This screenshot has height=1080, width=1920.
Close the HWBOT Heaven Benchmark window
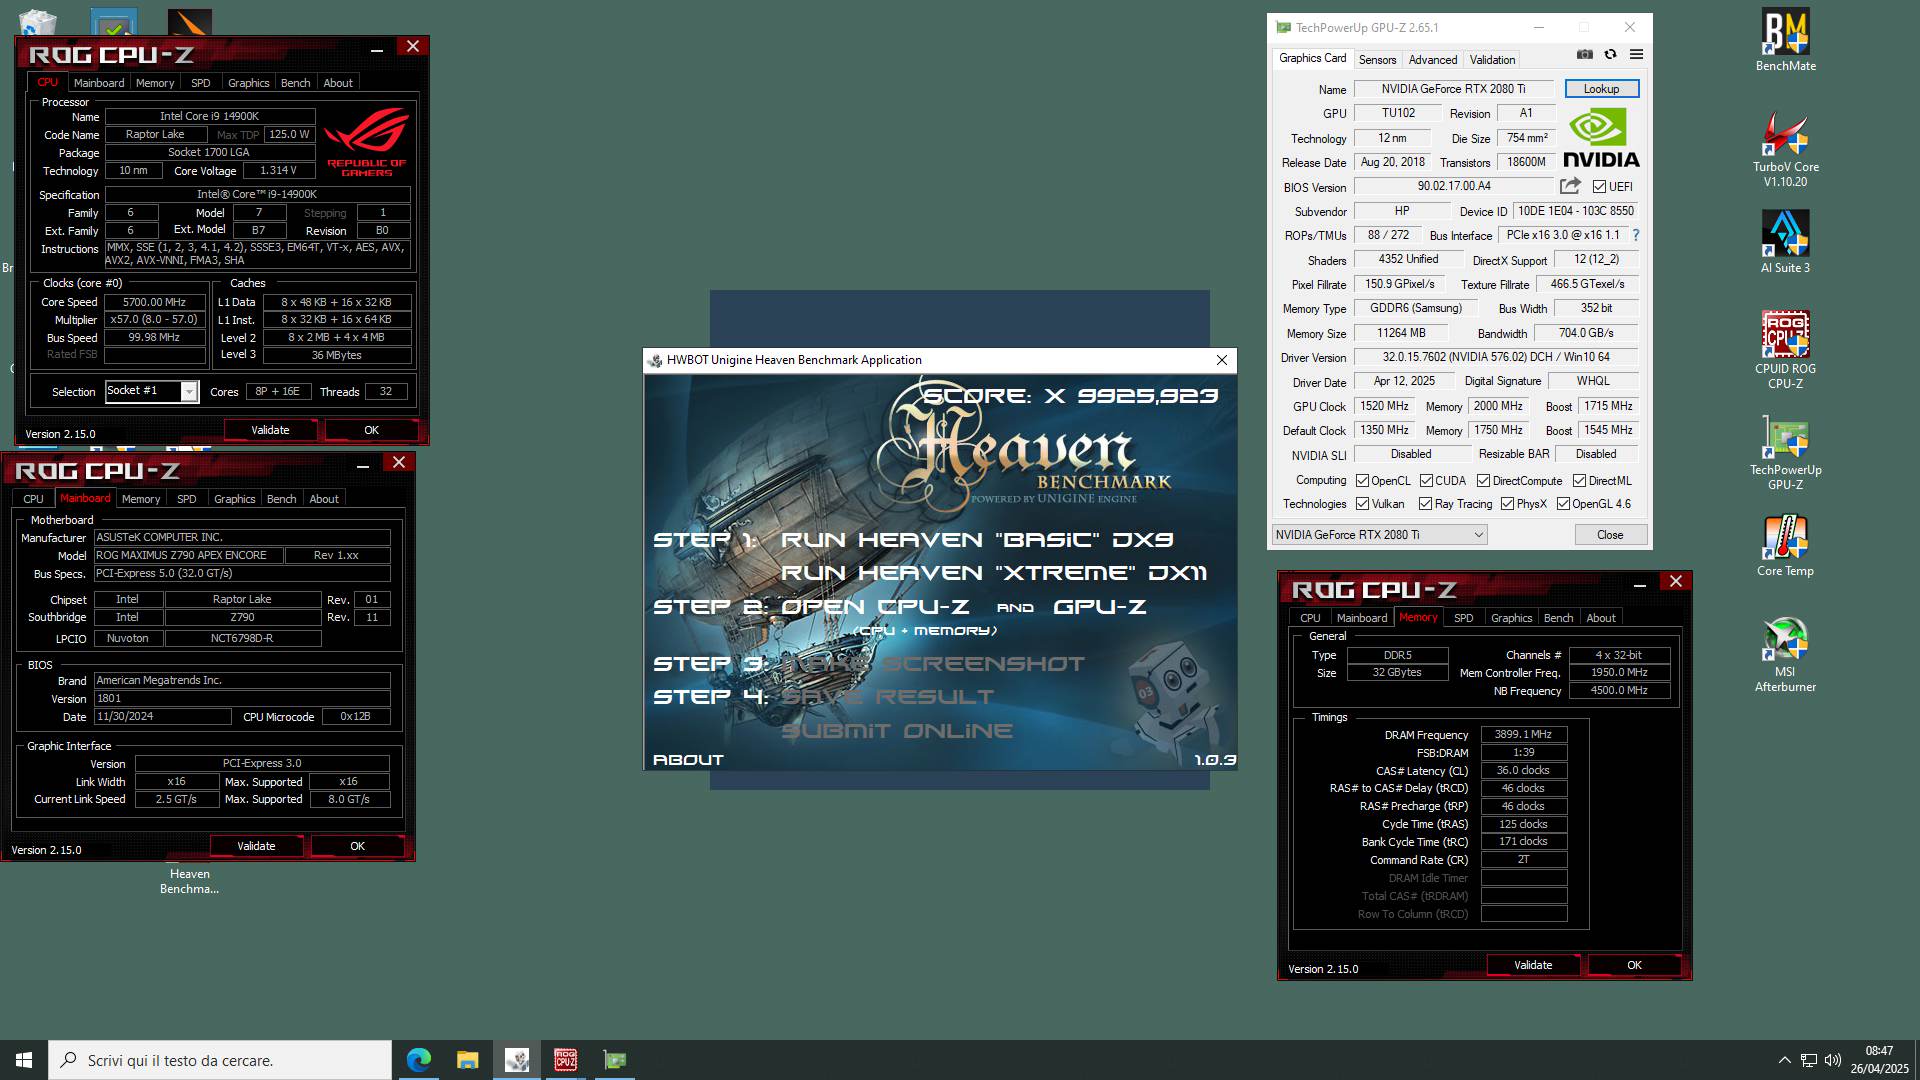pyautogui.click(x=1221, y=360)
